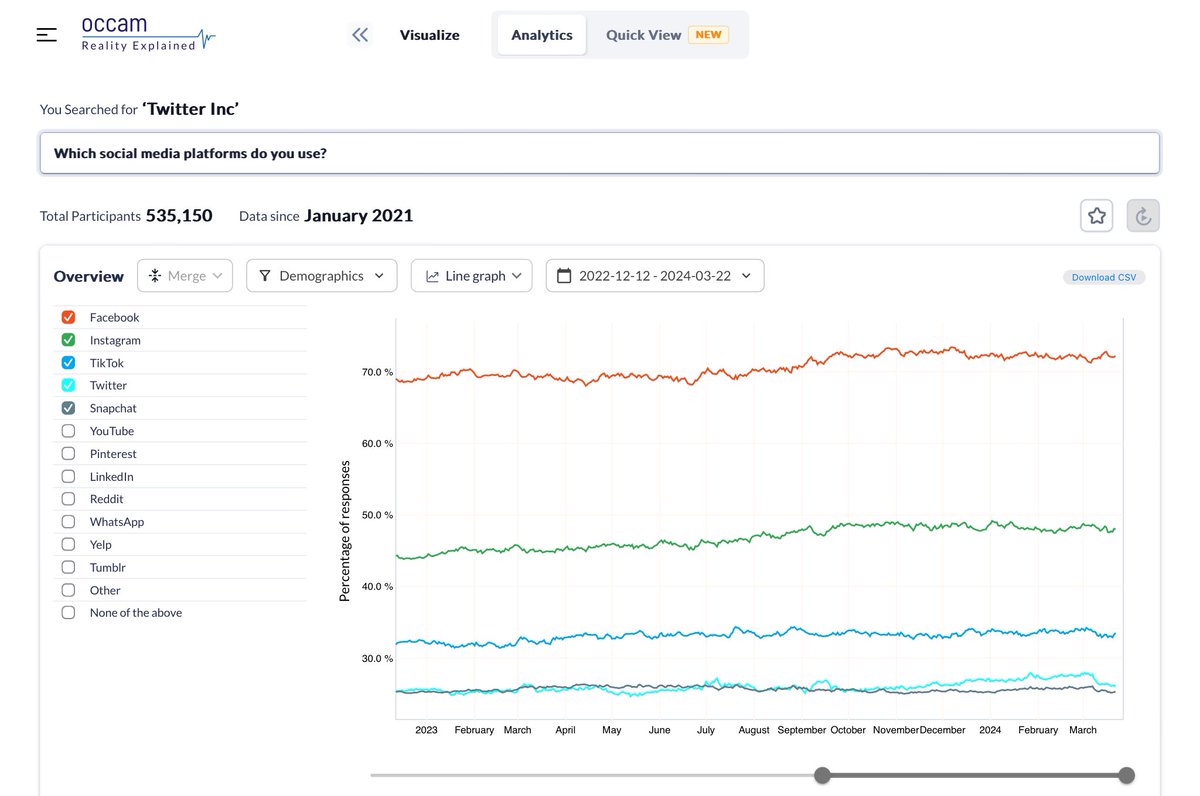Open the Quick View tab

667,35
